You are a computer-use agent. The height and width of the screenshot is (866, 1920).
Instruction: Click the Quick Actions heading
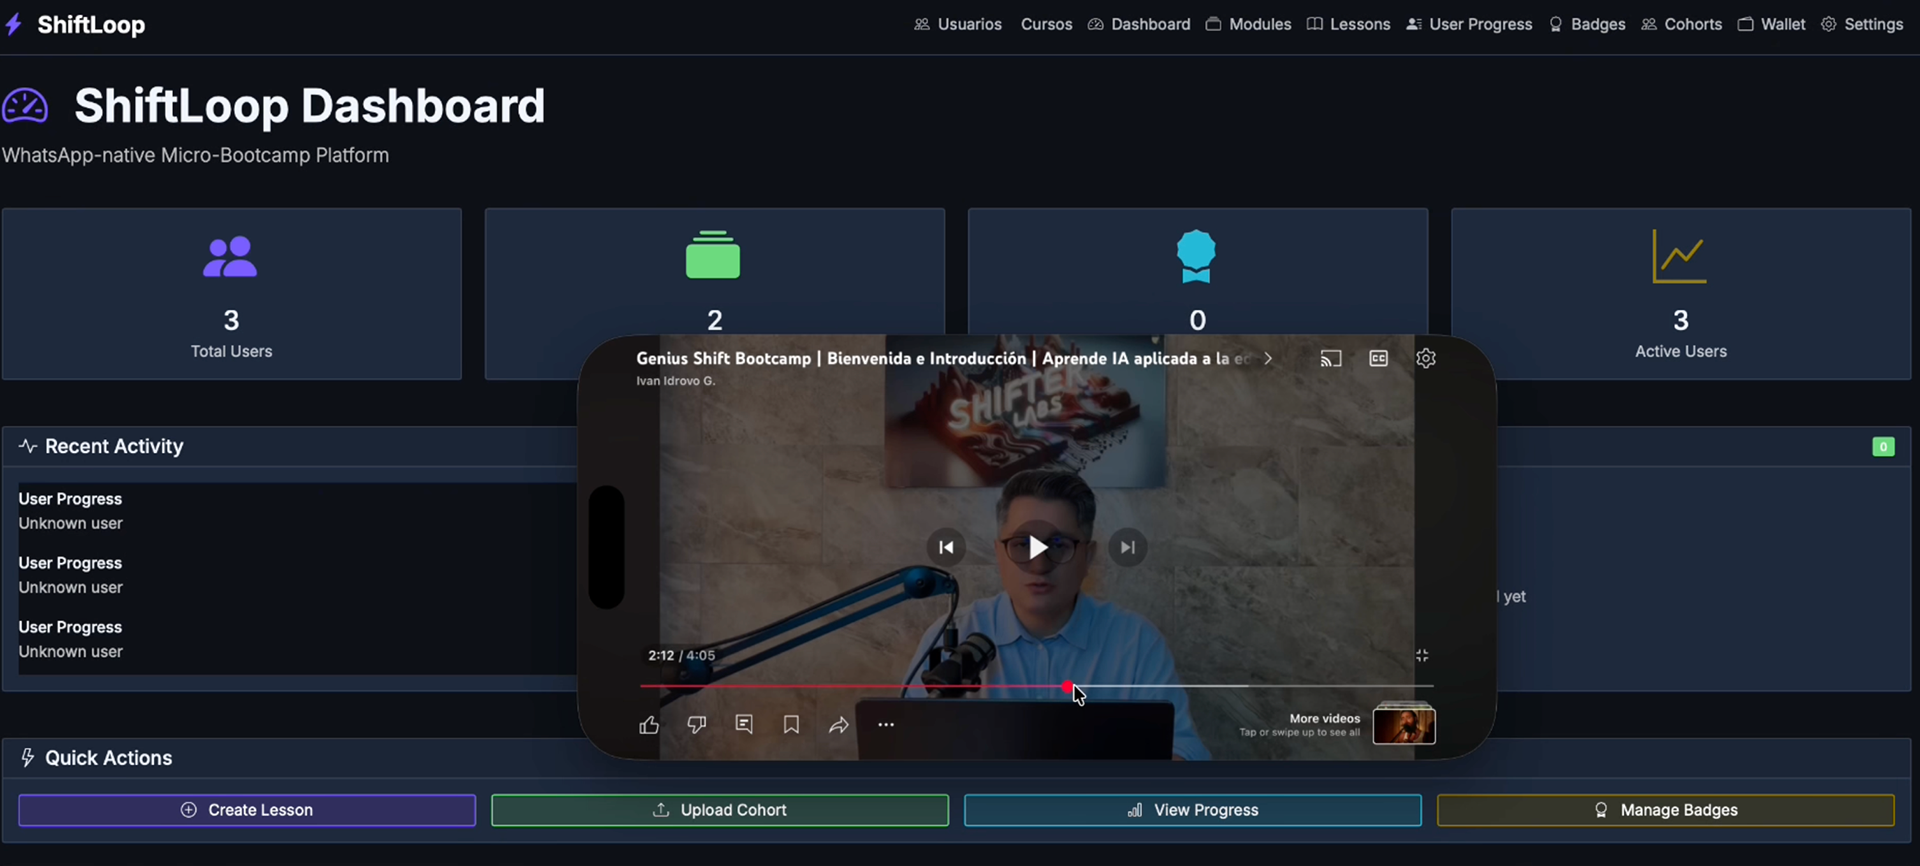coord(108,758)
